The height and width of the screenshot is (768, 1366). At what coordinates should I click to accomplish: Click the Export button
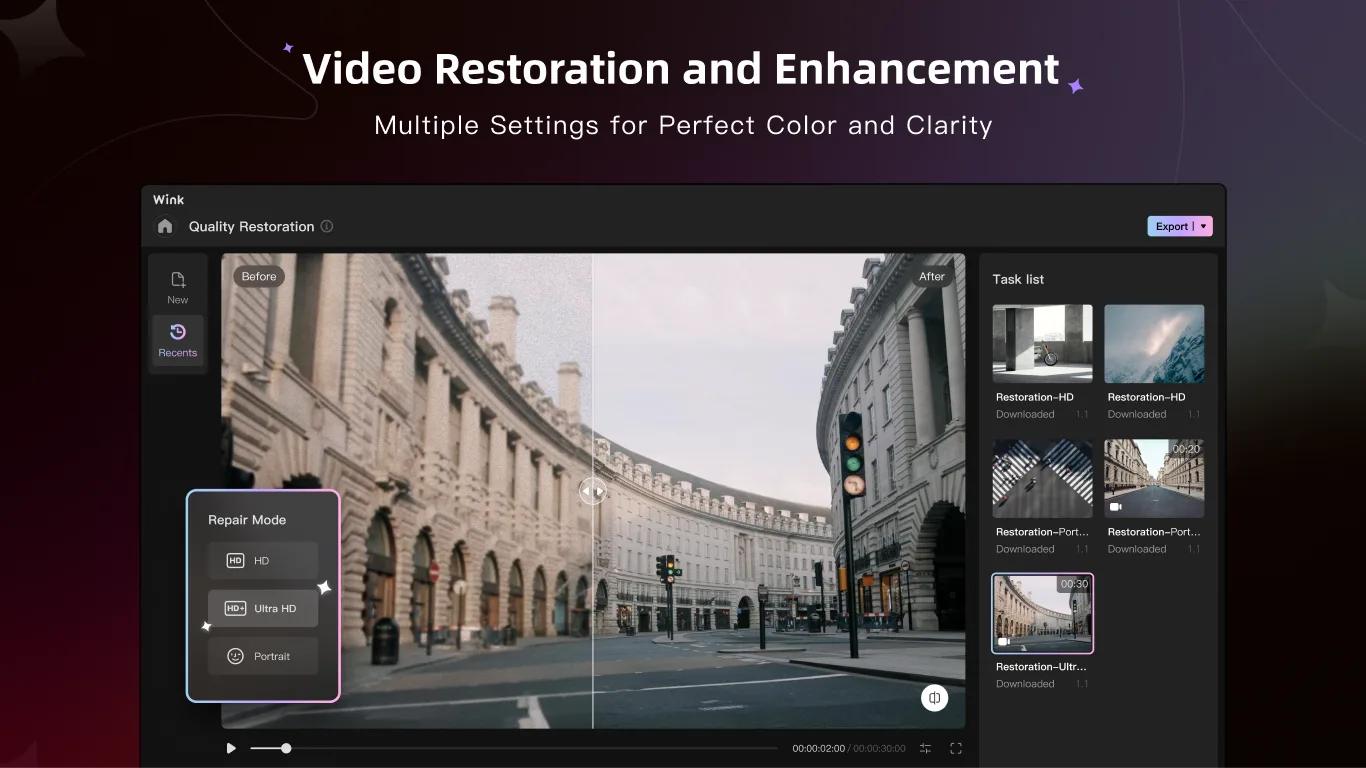pos(1172,227)
